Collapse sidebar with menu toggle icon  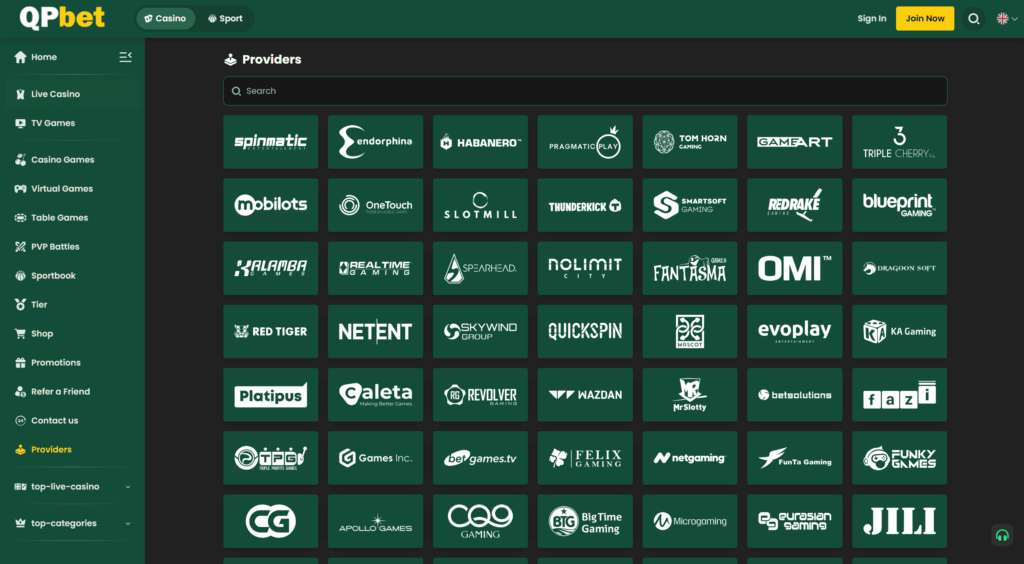125,57
